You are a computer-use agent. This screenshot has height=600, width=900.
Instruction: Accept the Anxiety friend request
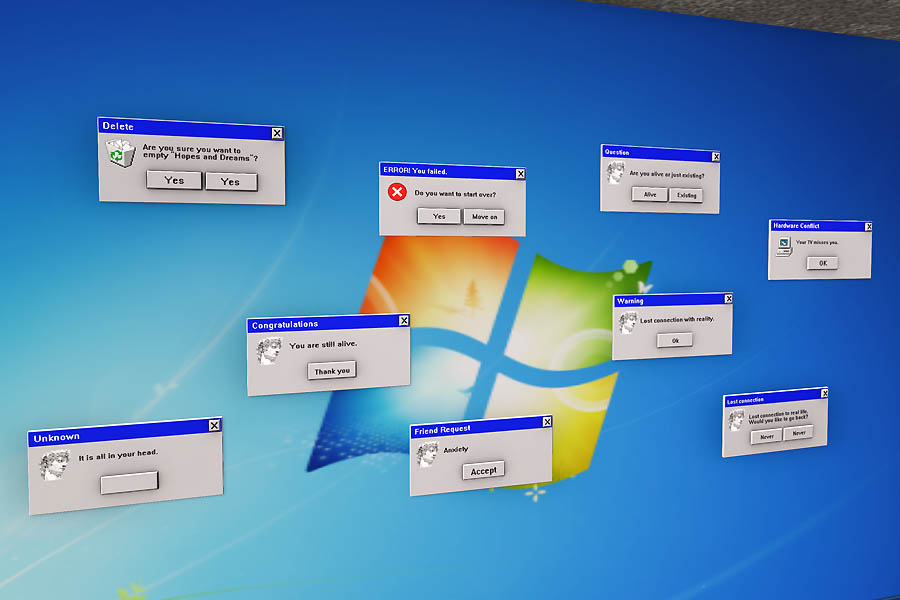click(483, 470)
